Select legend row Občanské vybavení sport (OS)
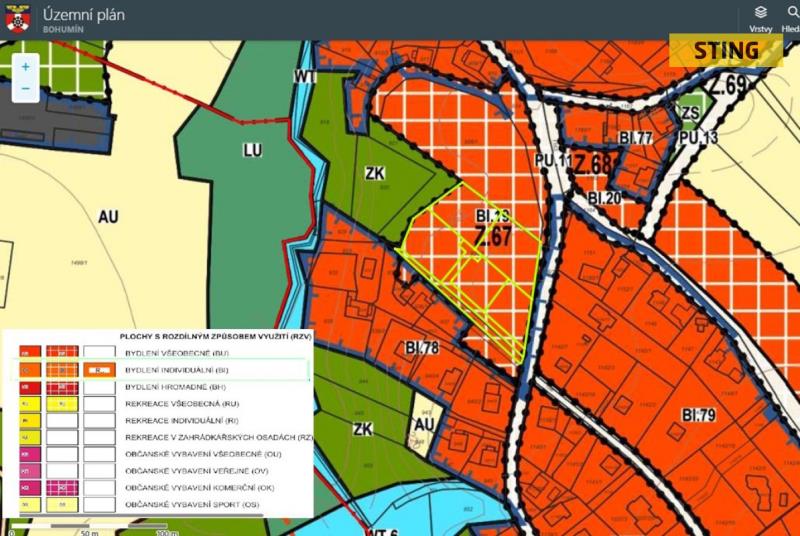Image resolution: width=800 pixels, height=536 pixels. (192, 505)
